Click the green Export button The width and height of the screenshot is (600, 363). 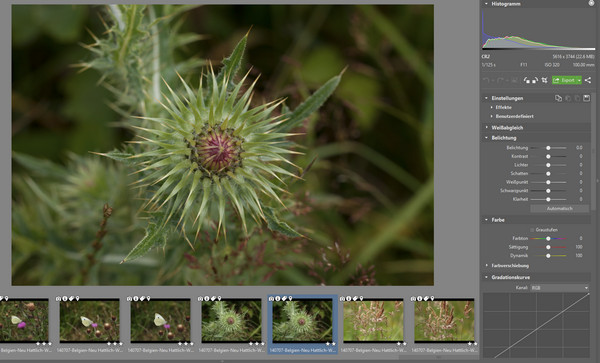(564, 80)
